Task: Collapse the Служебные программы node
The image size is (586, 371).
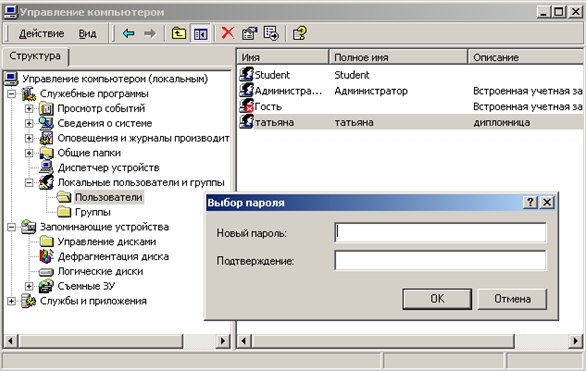Action: click(x=12, y=93)
